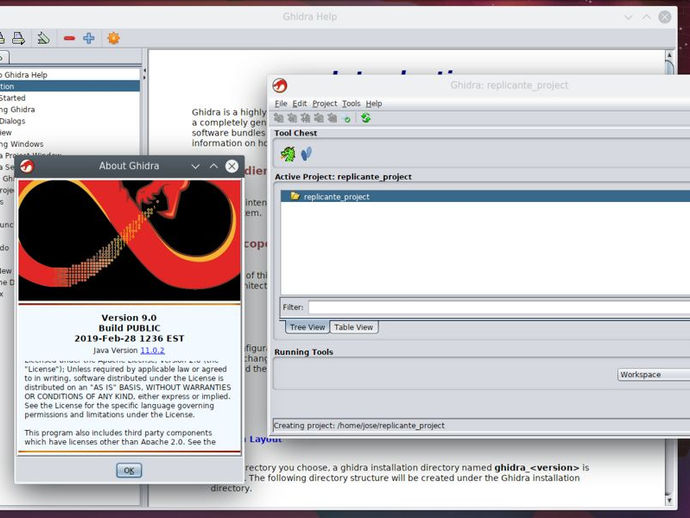Click the 'Version 9.0' text in About dialog
Image resolution: width=690 pixels, height=518 pixels.
point(129,318)
